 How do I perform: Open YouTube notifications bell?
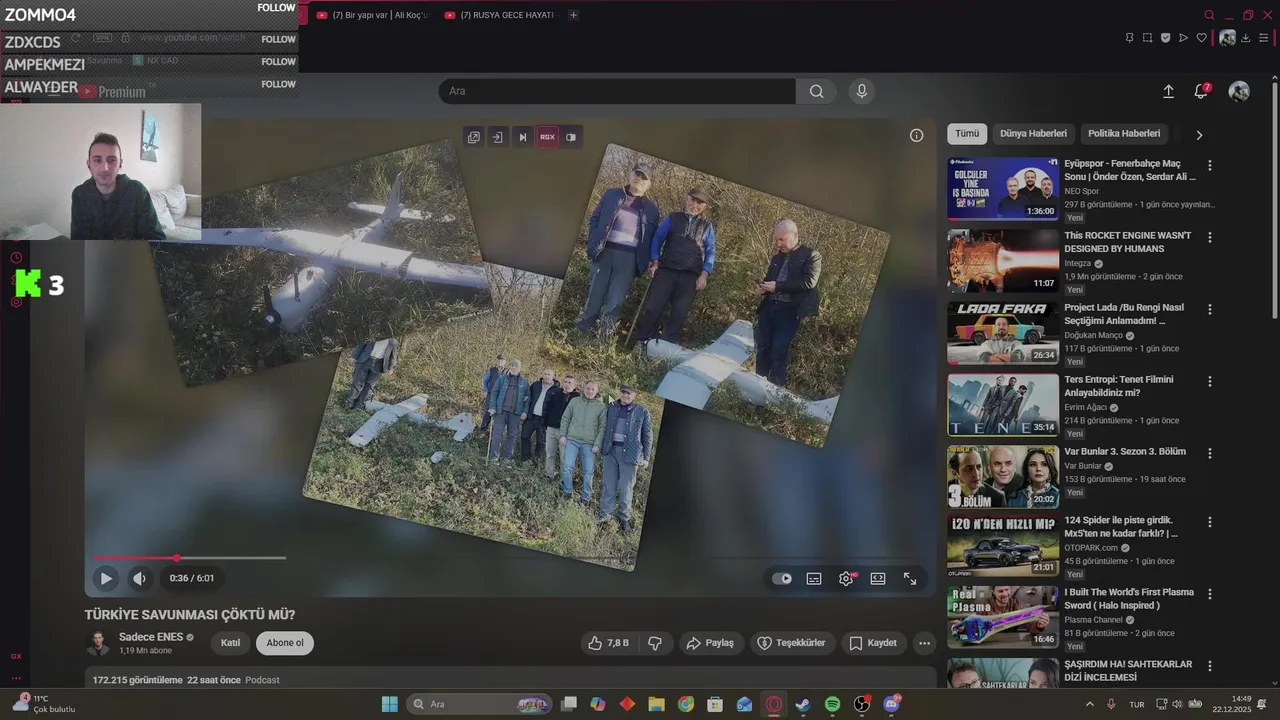click(x=1202, y=91)
